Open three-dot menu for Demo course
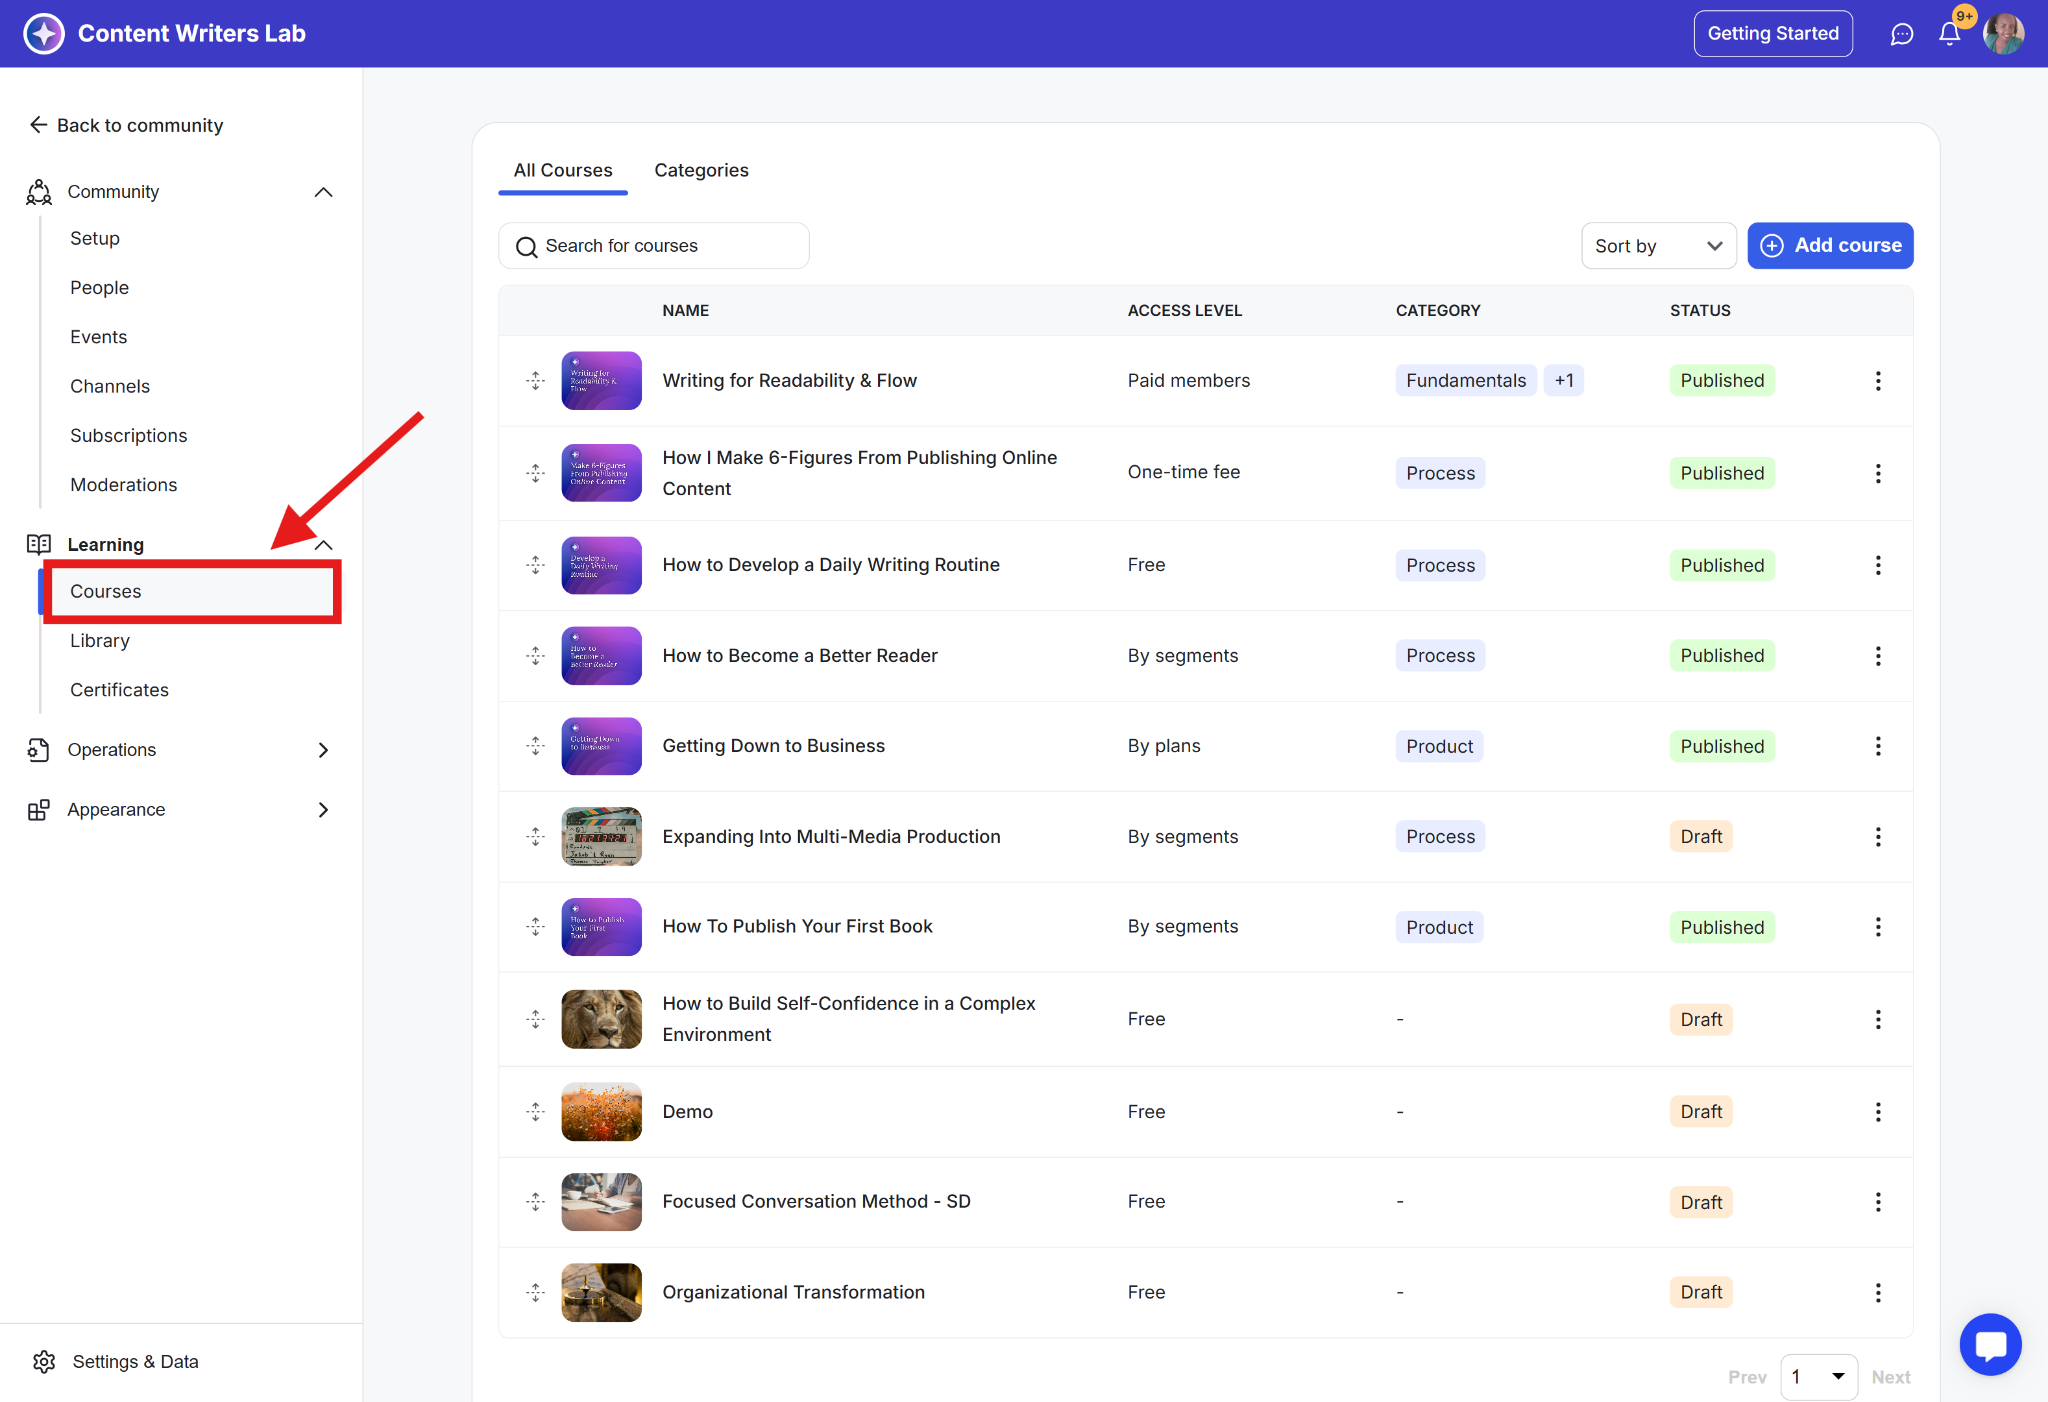The image size is (2048, 1402). [x=1877, y=1112]
